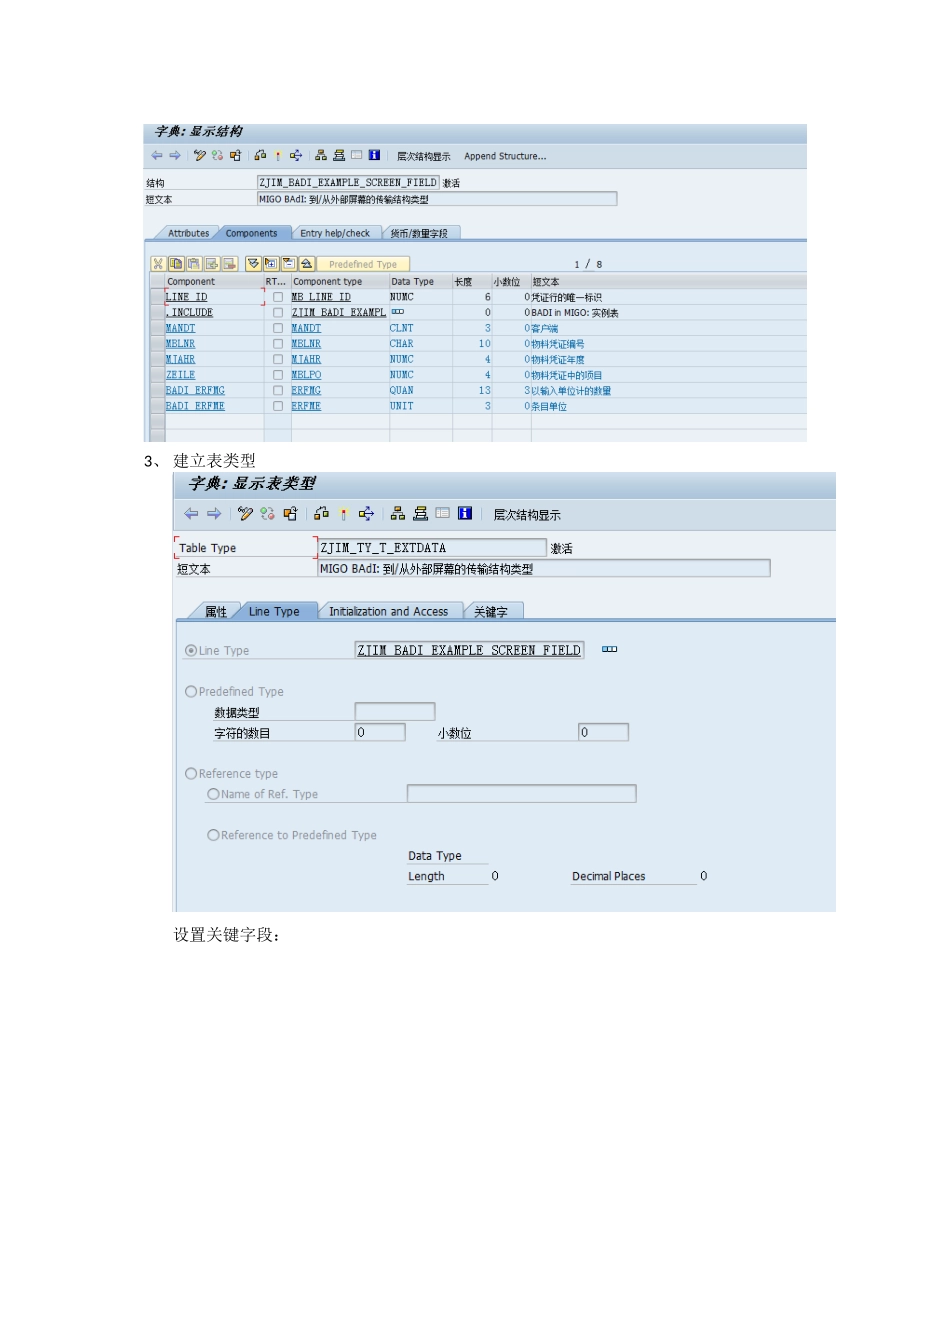Screen dimensions: 950x1344
Task: Tick the RT checkbox for .INCLUDE row
Action: pyautogui.click(x=278, y=313)
